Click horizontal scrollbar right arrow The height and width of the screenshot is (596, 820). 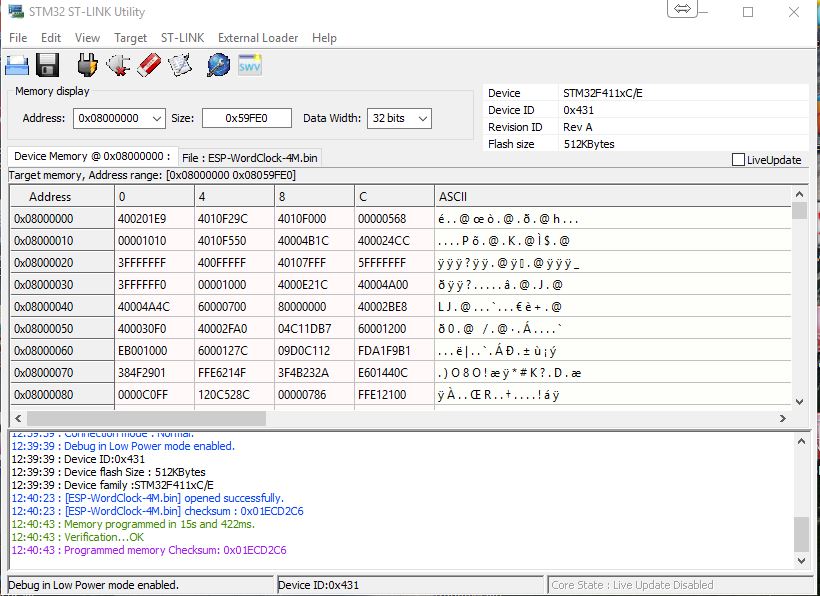(783, 418)
